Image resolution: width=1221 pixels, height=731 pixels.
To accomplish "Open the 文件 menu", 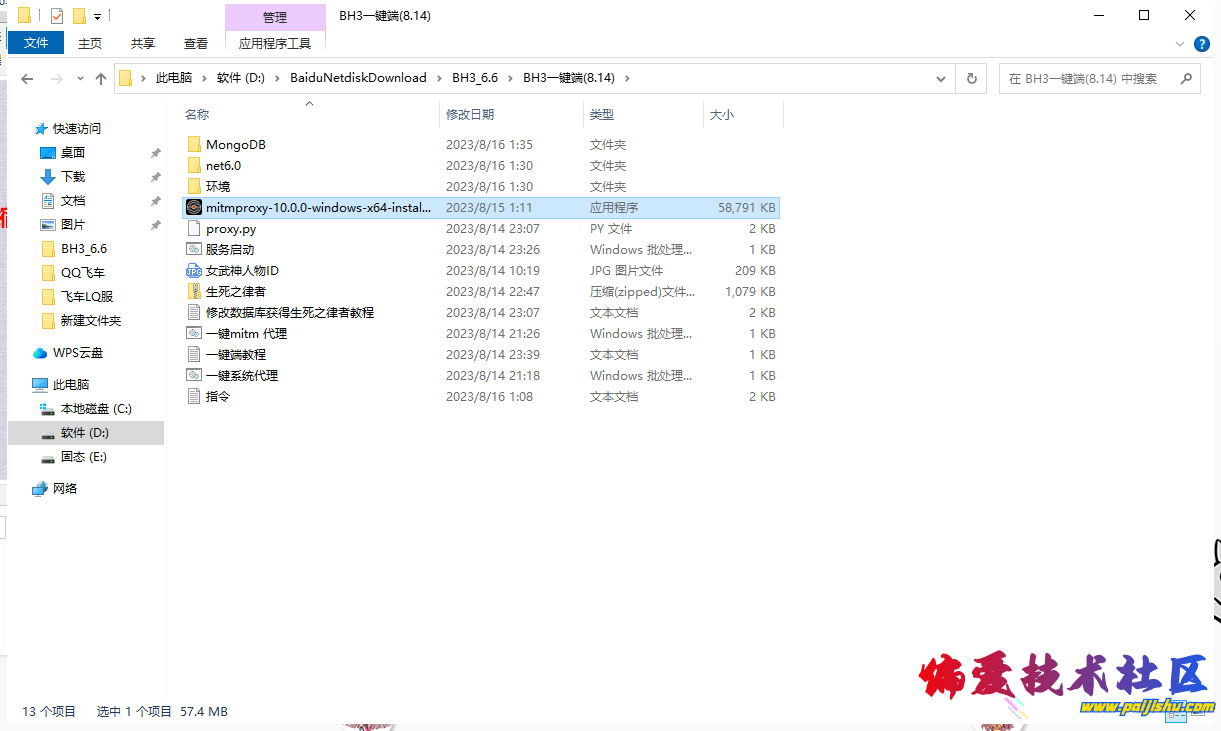I will tap(36, 43).
